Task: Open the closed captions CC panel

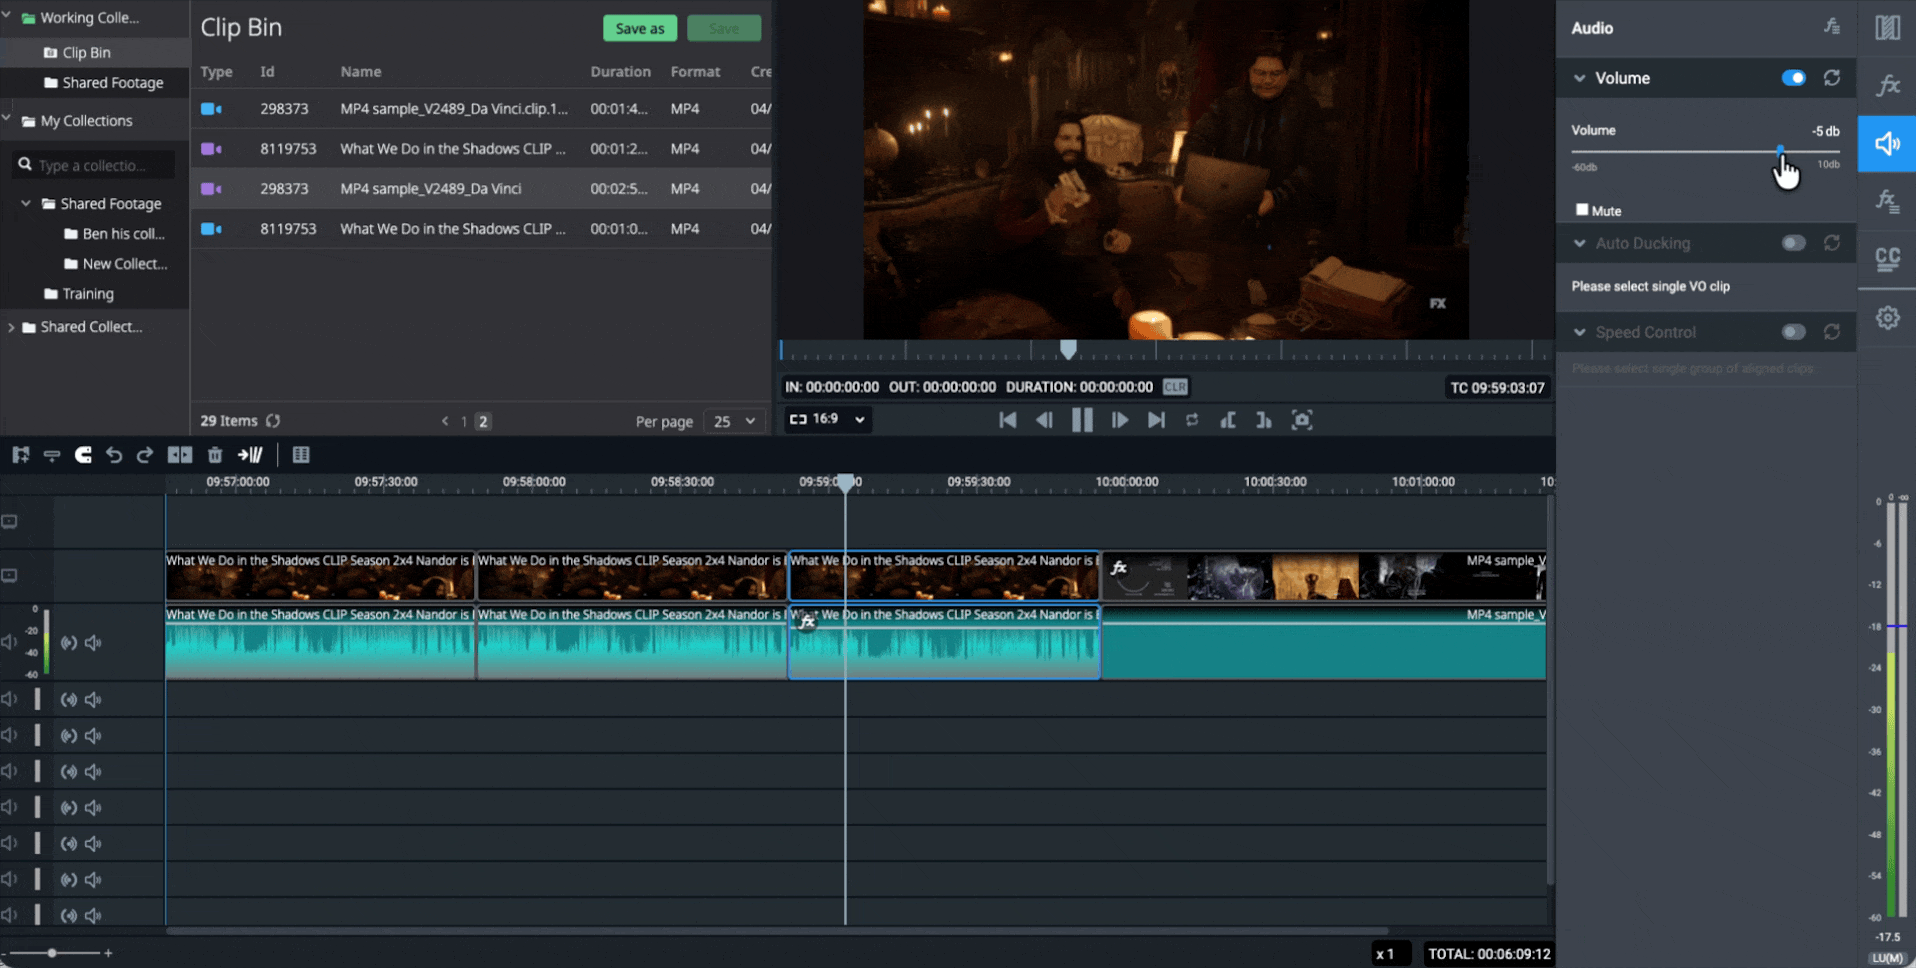Action: click(x=1887, y=259)
